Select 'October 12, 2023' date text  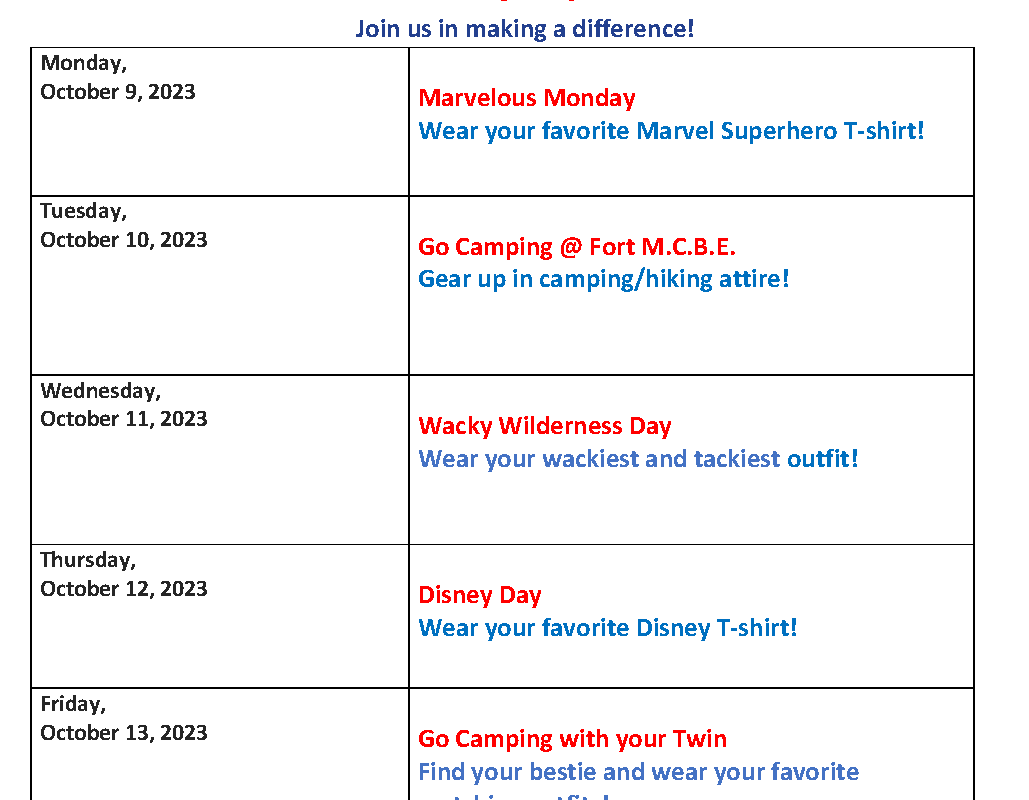(124, 589)
